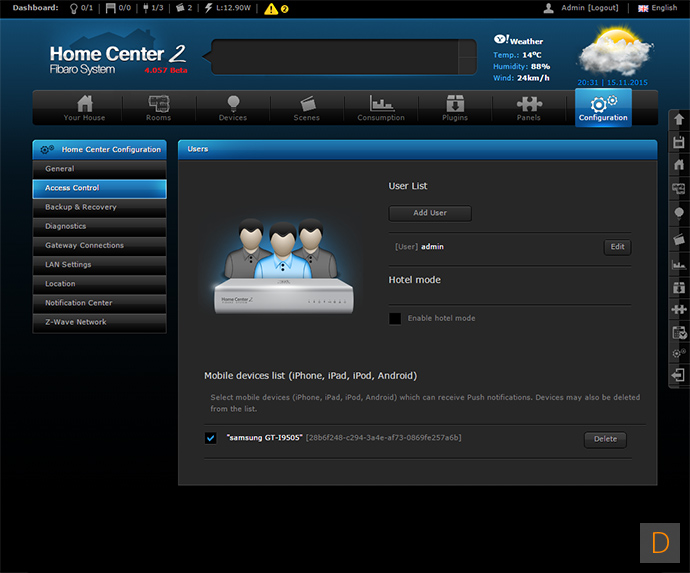Viewport: 690px width, 573px height.
Task: Click the samsung GT-I9505 device name
Action: click(264, 437)
